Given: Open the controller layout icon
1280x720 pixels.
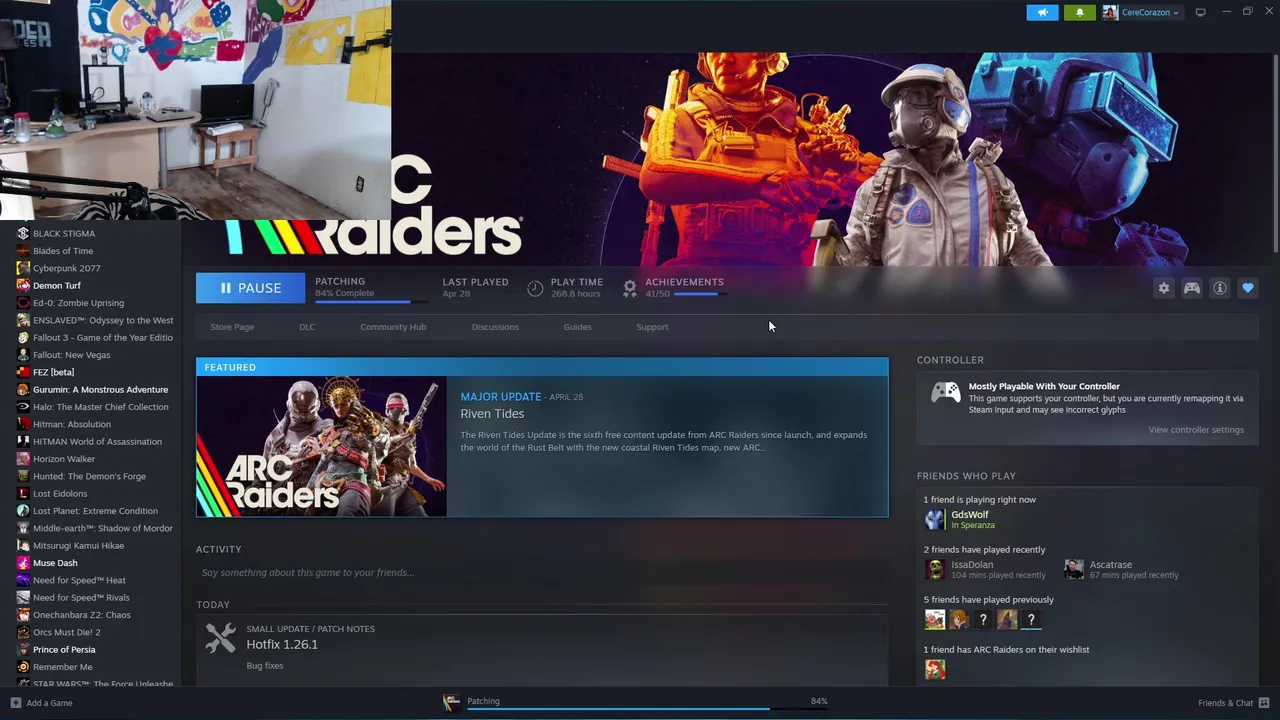Looking at the screenshot, I should (x=1191, y=288).
